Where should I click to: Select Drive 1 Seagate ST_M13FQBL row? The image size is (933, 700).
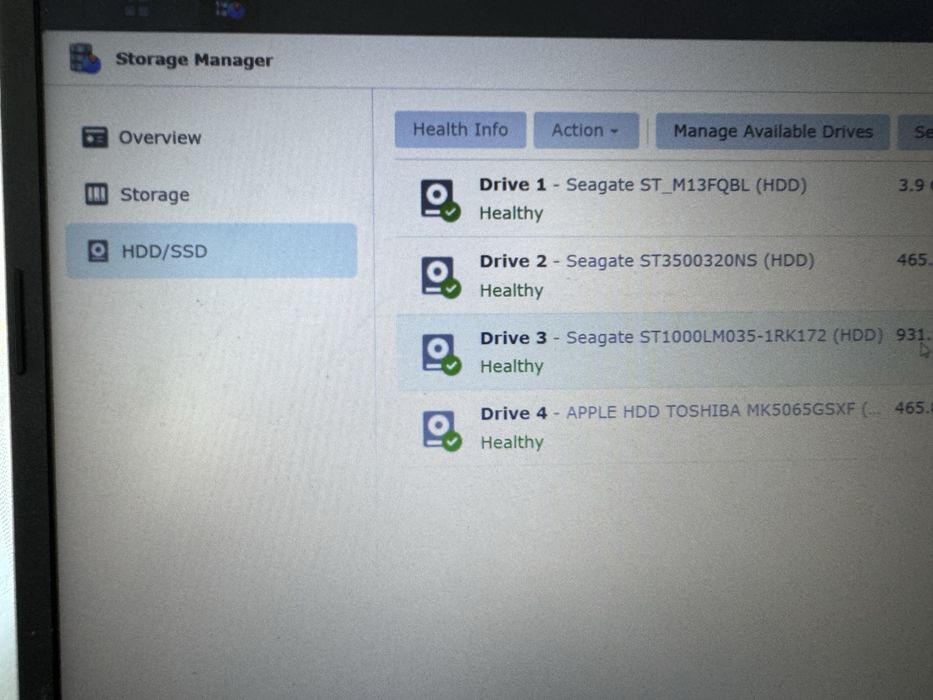point(664,199)
